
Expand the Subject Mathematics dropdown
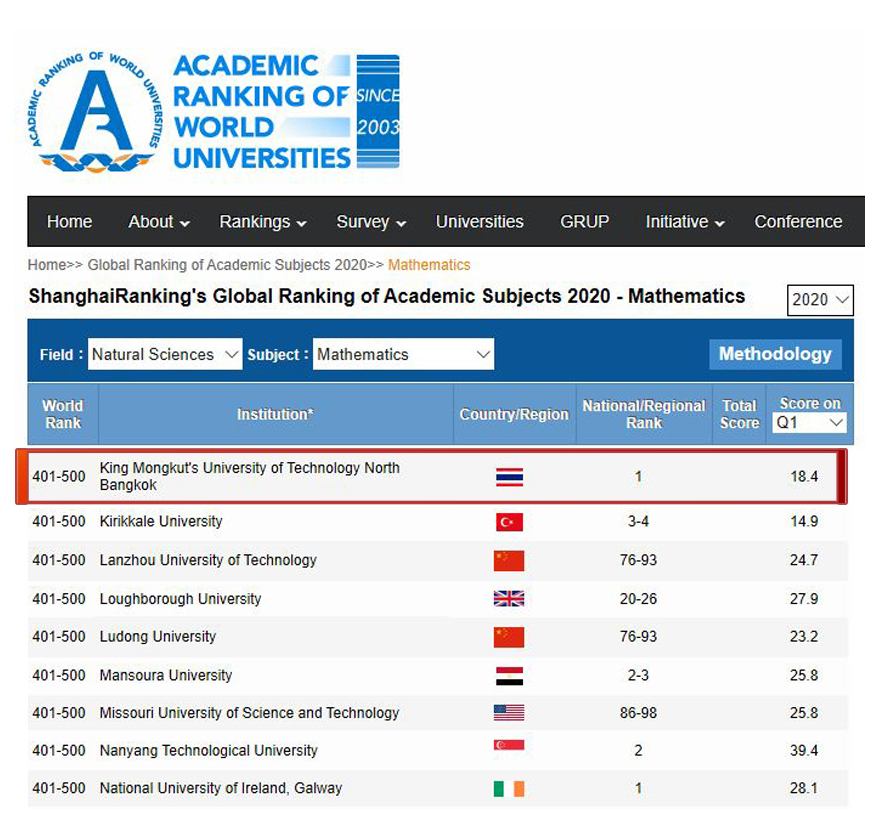[403, 354]
